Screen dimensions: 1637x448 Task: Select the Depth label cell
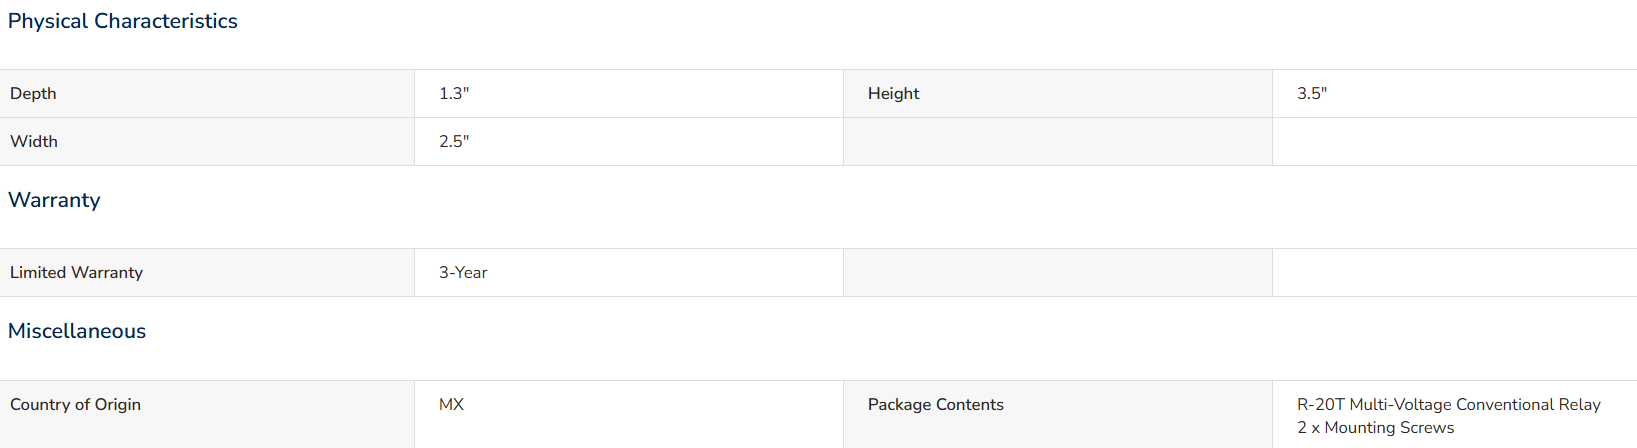[207, 94]
